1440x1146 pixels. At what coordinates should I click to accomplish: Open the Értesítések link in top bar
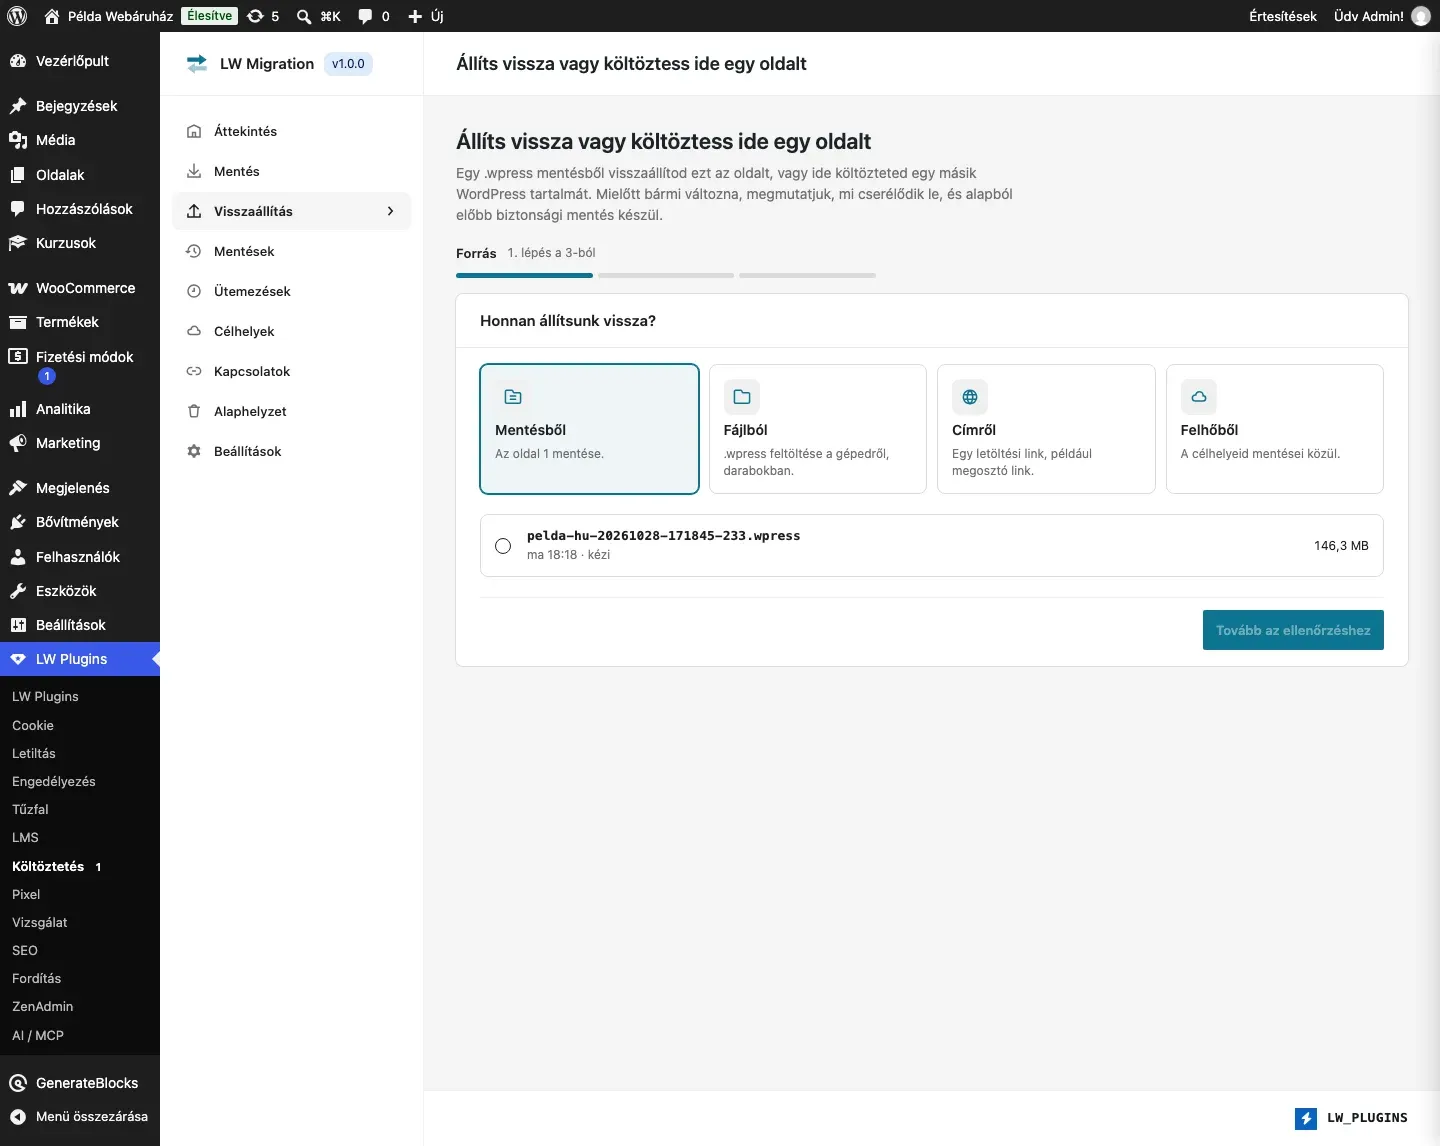(1283, 16)
